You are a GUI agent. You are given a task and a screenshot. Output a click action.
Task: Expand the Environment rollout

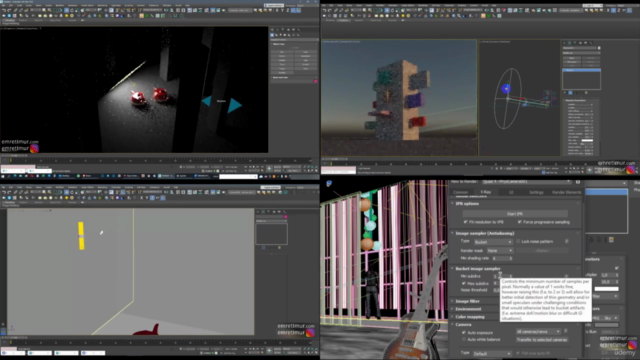pos(468,309)
